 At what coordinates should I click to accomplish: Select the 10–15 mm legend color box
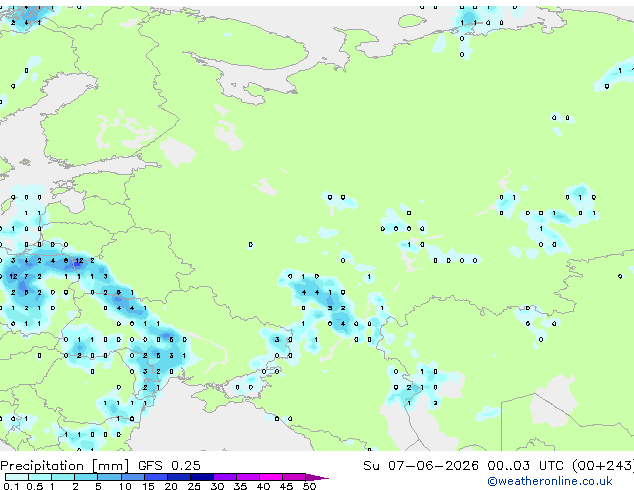coord(133,477)
